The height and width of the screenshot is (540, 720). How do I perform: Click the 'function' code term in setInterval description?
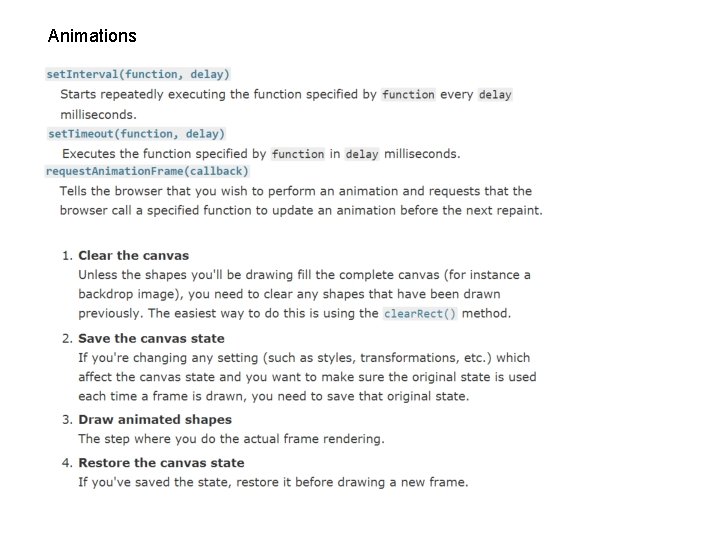click(408, 95)
